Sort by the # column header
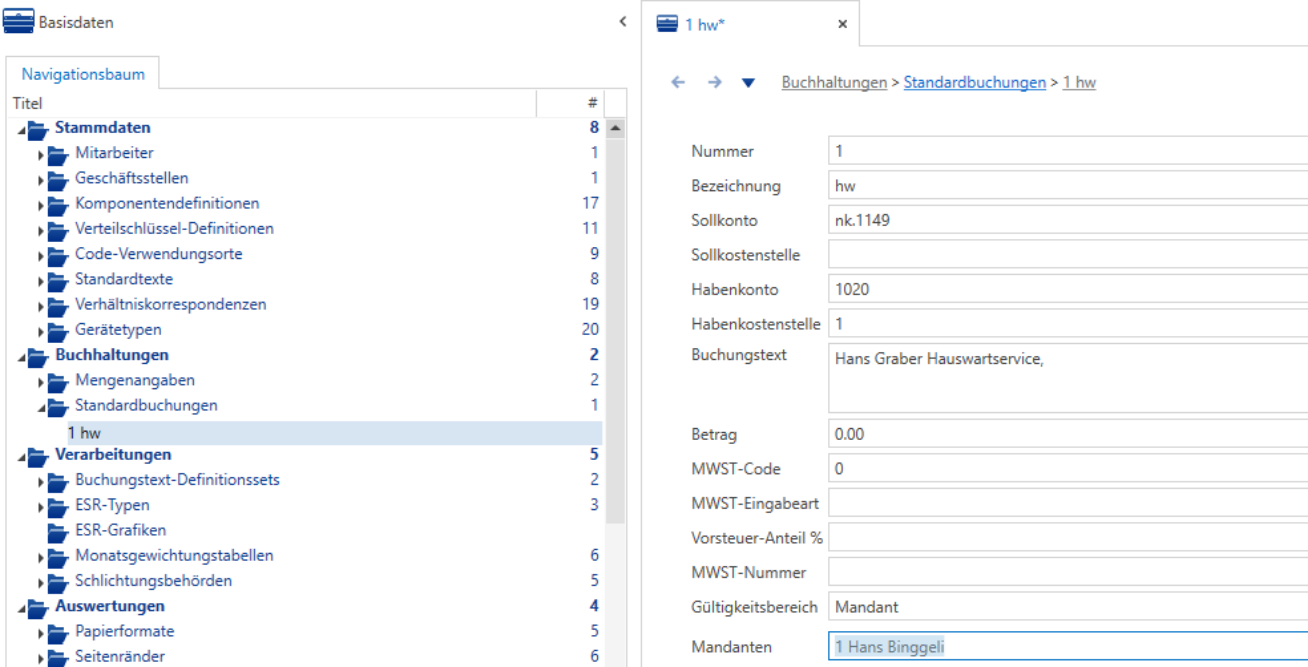 click(x=571, y=102)
